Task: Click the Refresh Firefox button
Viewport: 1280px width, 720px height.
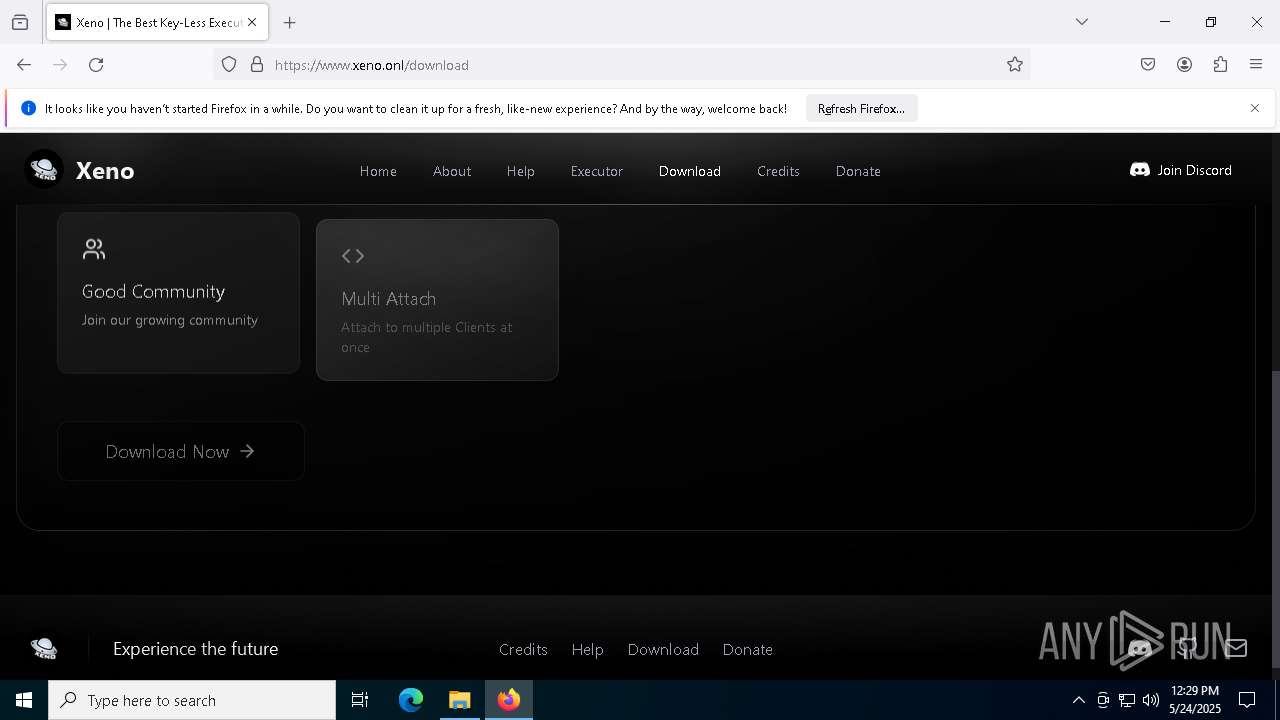Action: (x=861, y=108)
